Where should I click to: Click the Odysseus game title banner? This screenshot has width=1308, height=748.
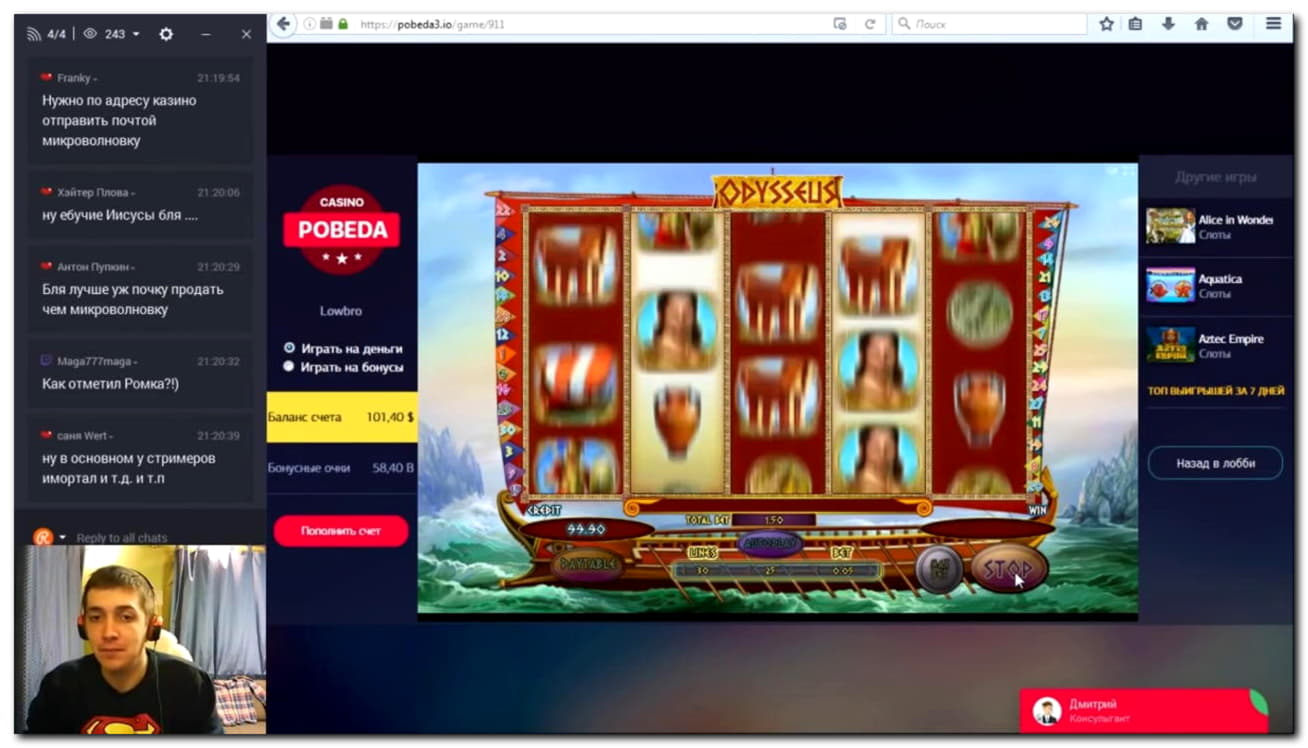[x=778, y=191]
